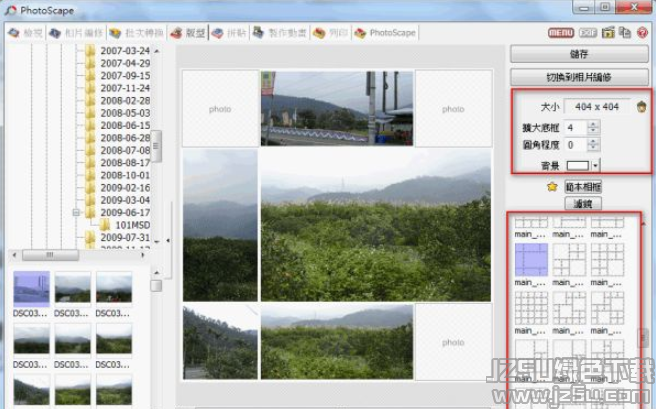Click the lock icon next to size field
This screenshot has height=409, width=656.
tap(641, 106)
